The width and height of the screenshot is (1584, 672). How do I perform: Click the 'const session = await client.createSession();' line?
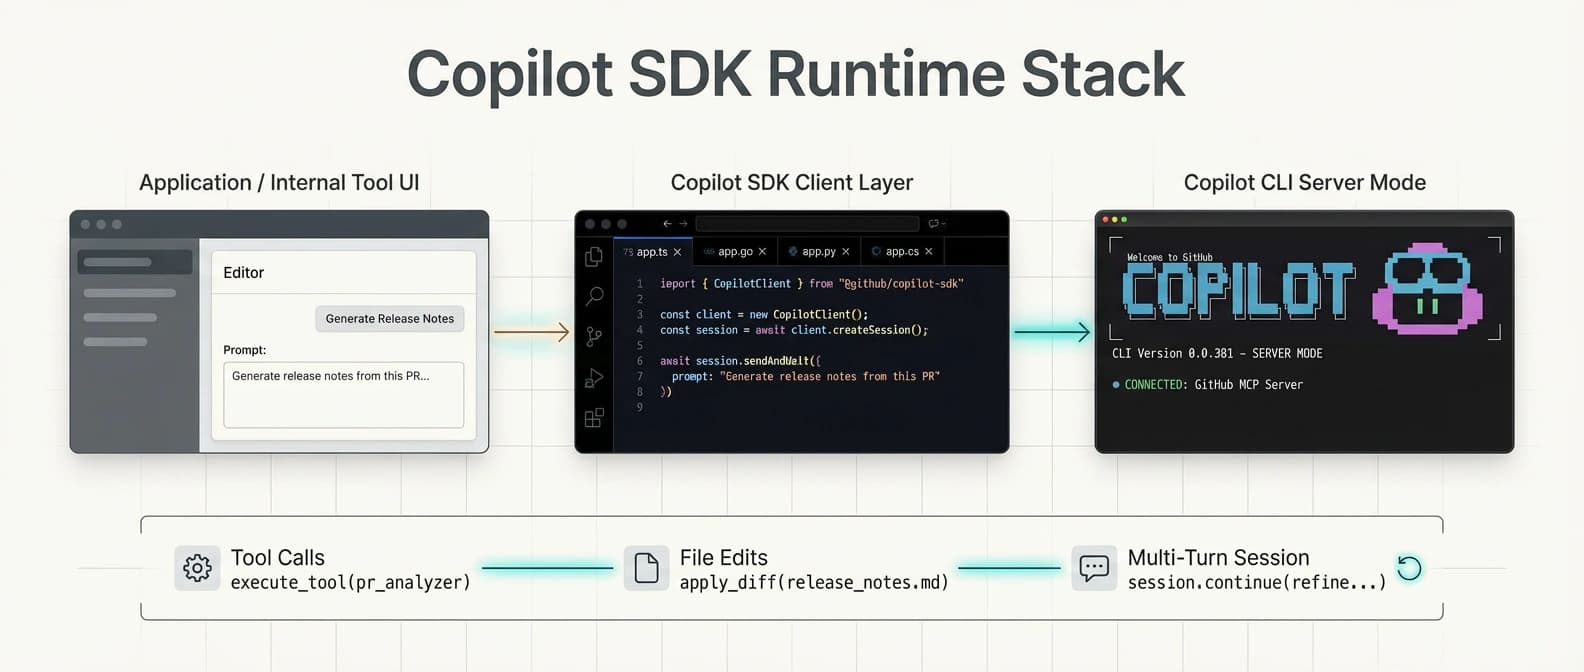click(794, 330)
